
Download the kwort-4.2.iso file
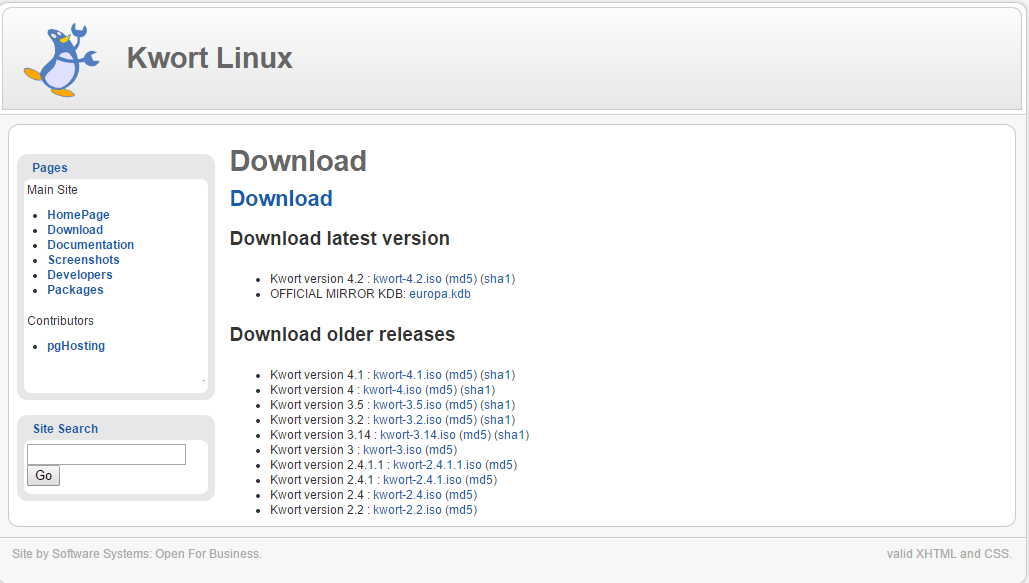(x=407, y=279)
